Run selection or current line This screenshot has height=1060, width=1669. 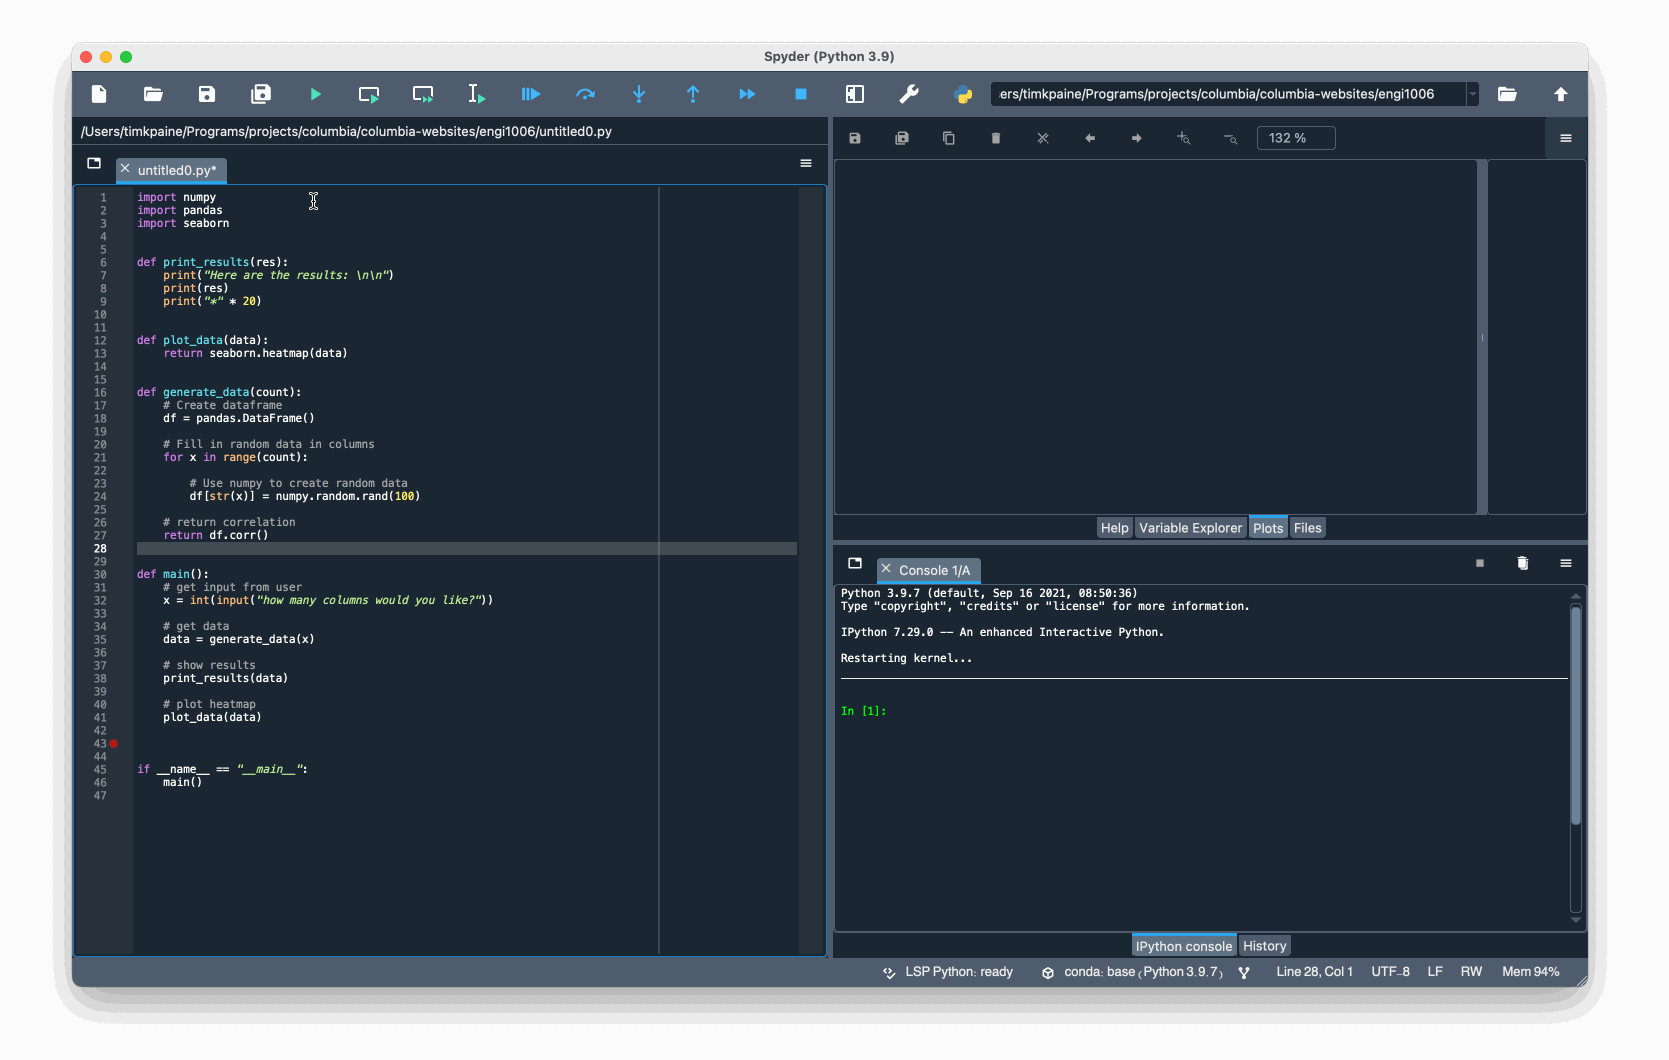click(x=477, y=94)
